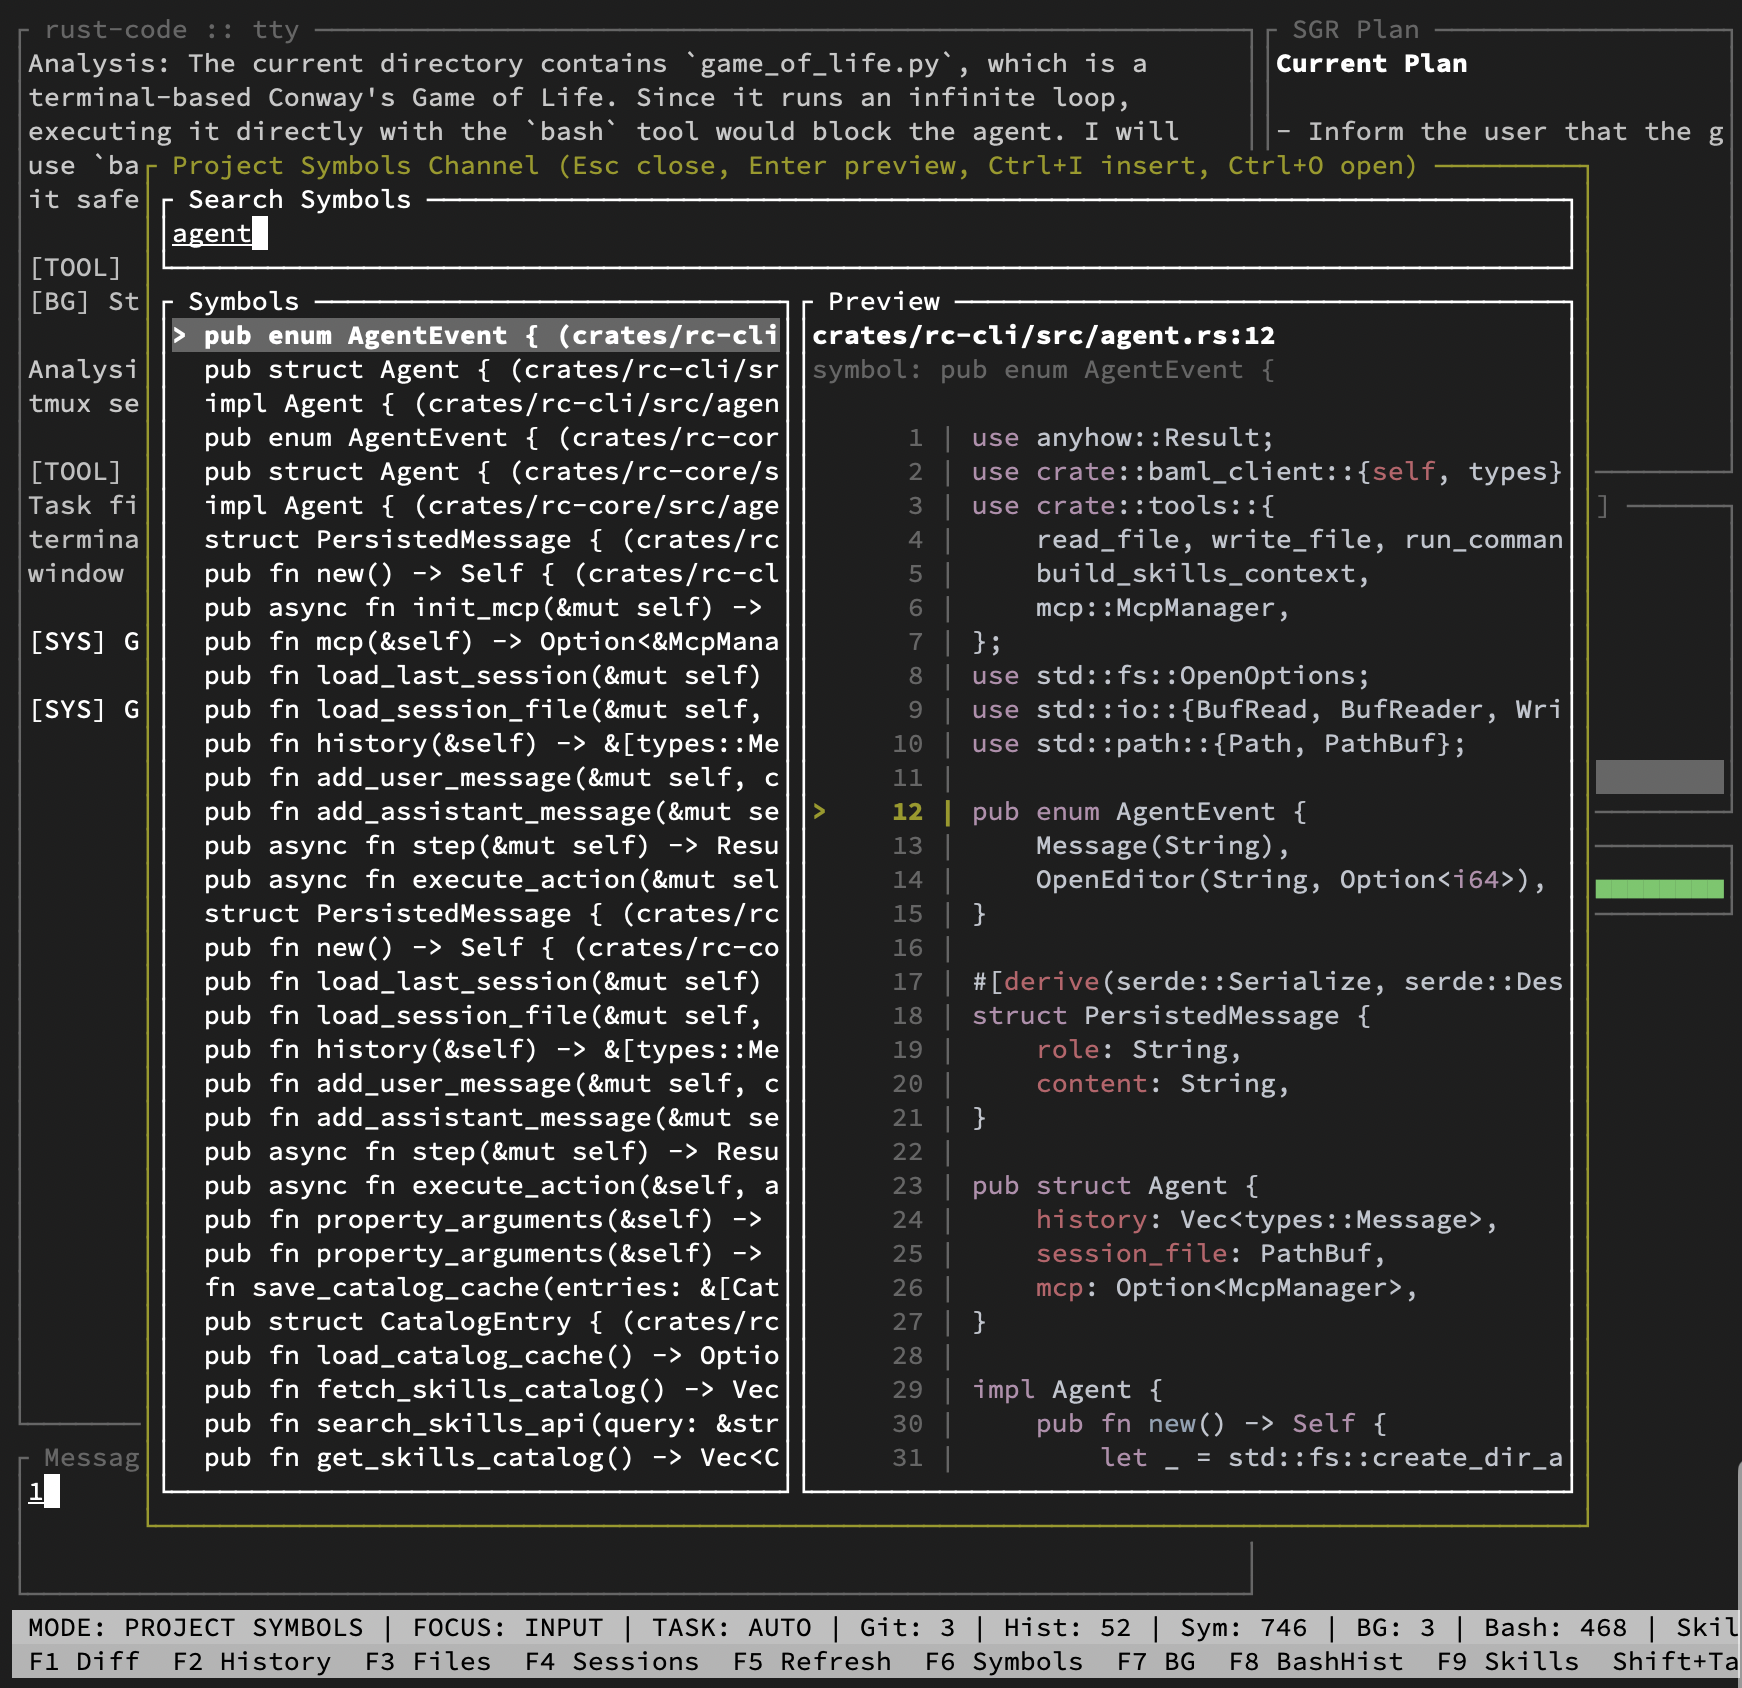Click 'Bash: 468' status entry
The width and height of the screenshot is (1742, 1688).
click(x=1556, y=1628)
